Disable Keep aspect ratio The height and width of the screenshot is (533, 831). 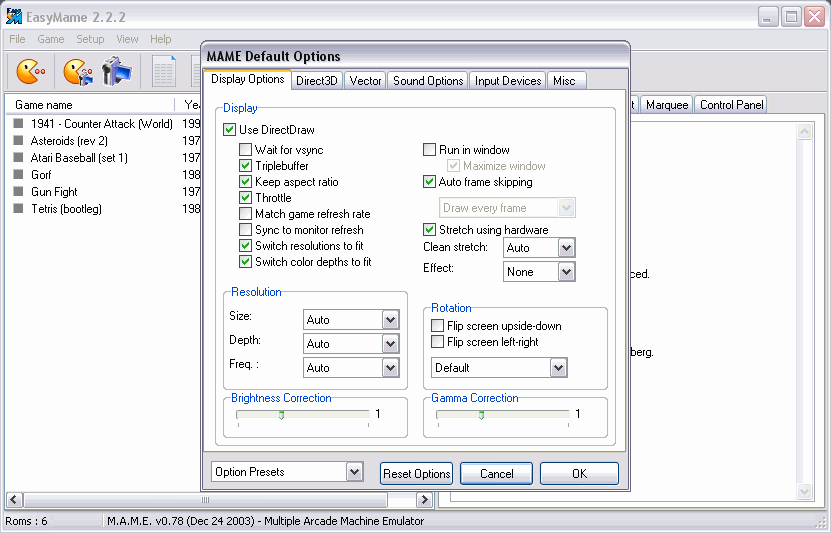tap(245, 182)
